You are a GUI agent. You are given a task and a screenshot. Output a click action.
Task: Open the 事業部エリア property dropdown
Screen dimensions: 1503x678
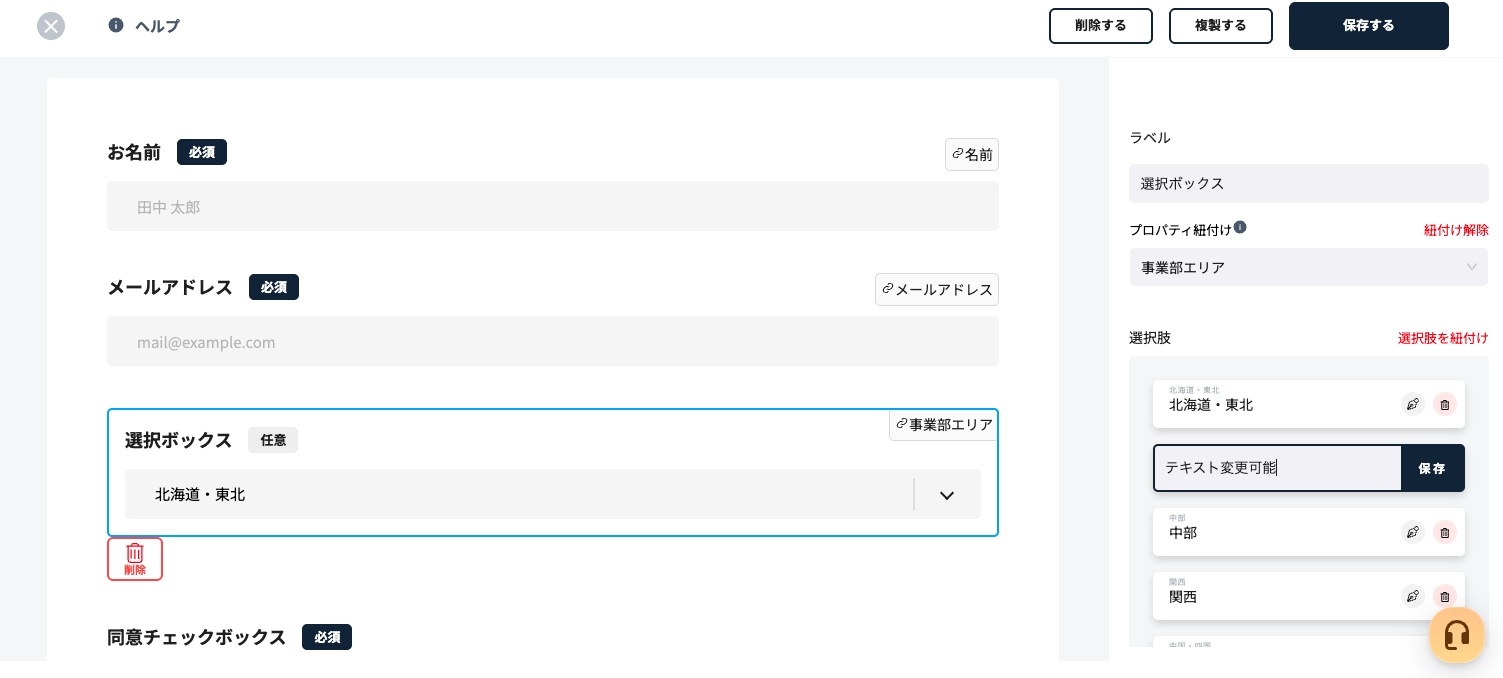point(1309,267)
